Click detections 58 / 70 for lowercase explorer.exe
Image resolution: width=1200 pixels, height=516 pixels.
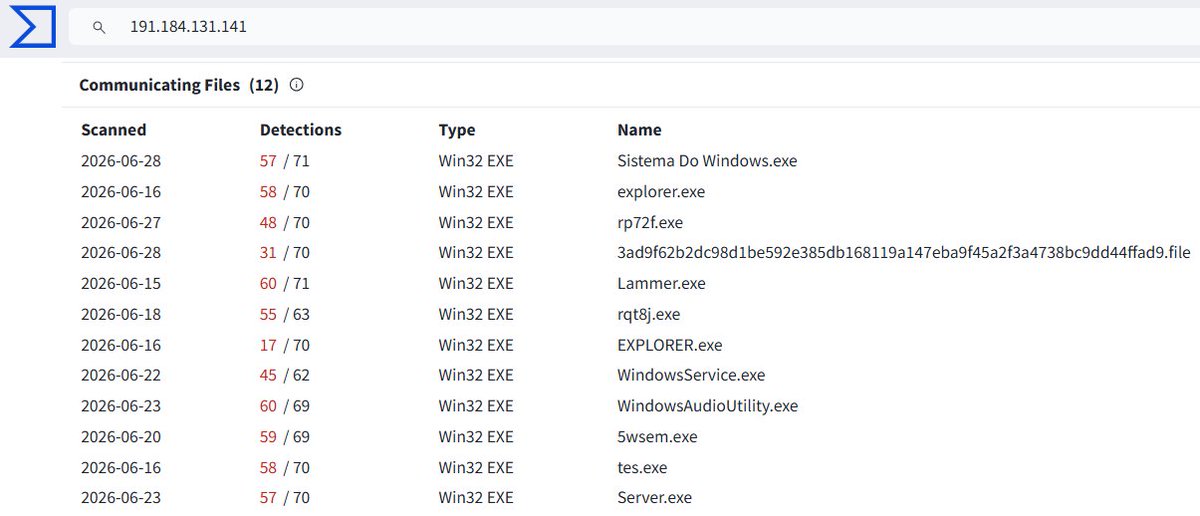tap(285, 192)
